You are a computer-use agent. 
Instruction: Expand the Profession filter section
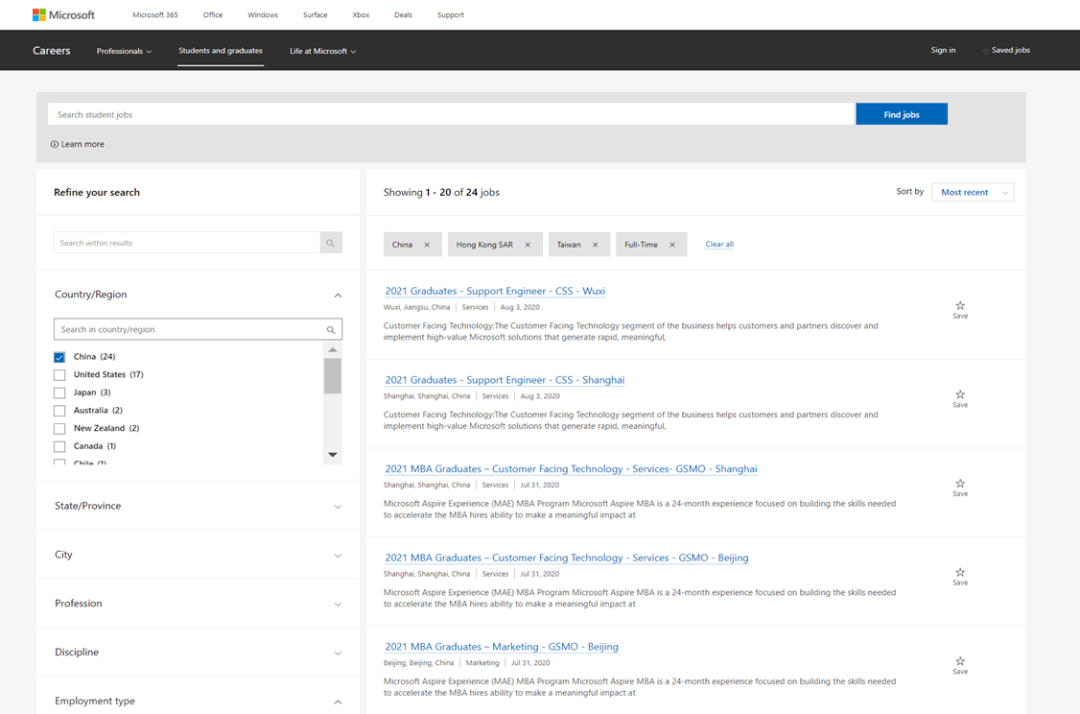tap(338, 605)
